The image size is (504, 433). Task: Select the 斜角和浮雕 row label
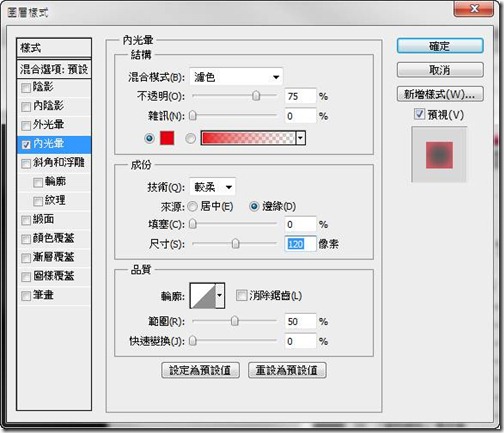coord(59,163)
